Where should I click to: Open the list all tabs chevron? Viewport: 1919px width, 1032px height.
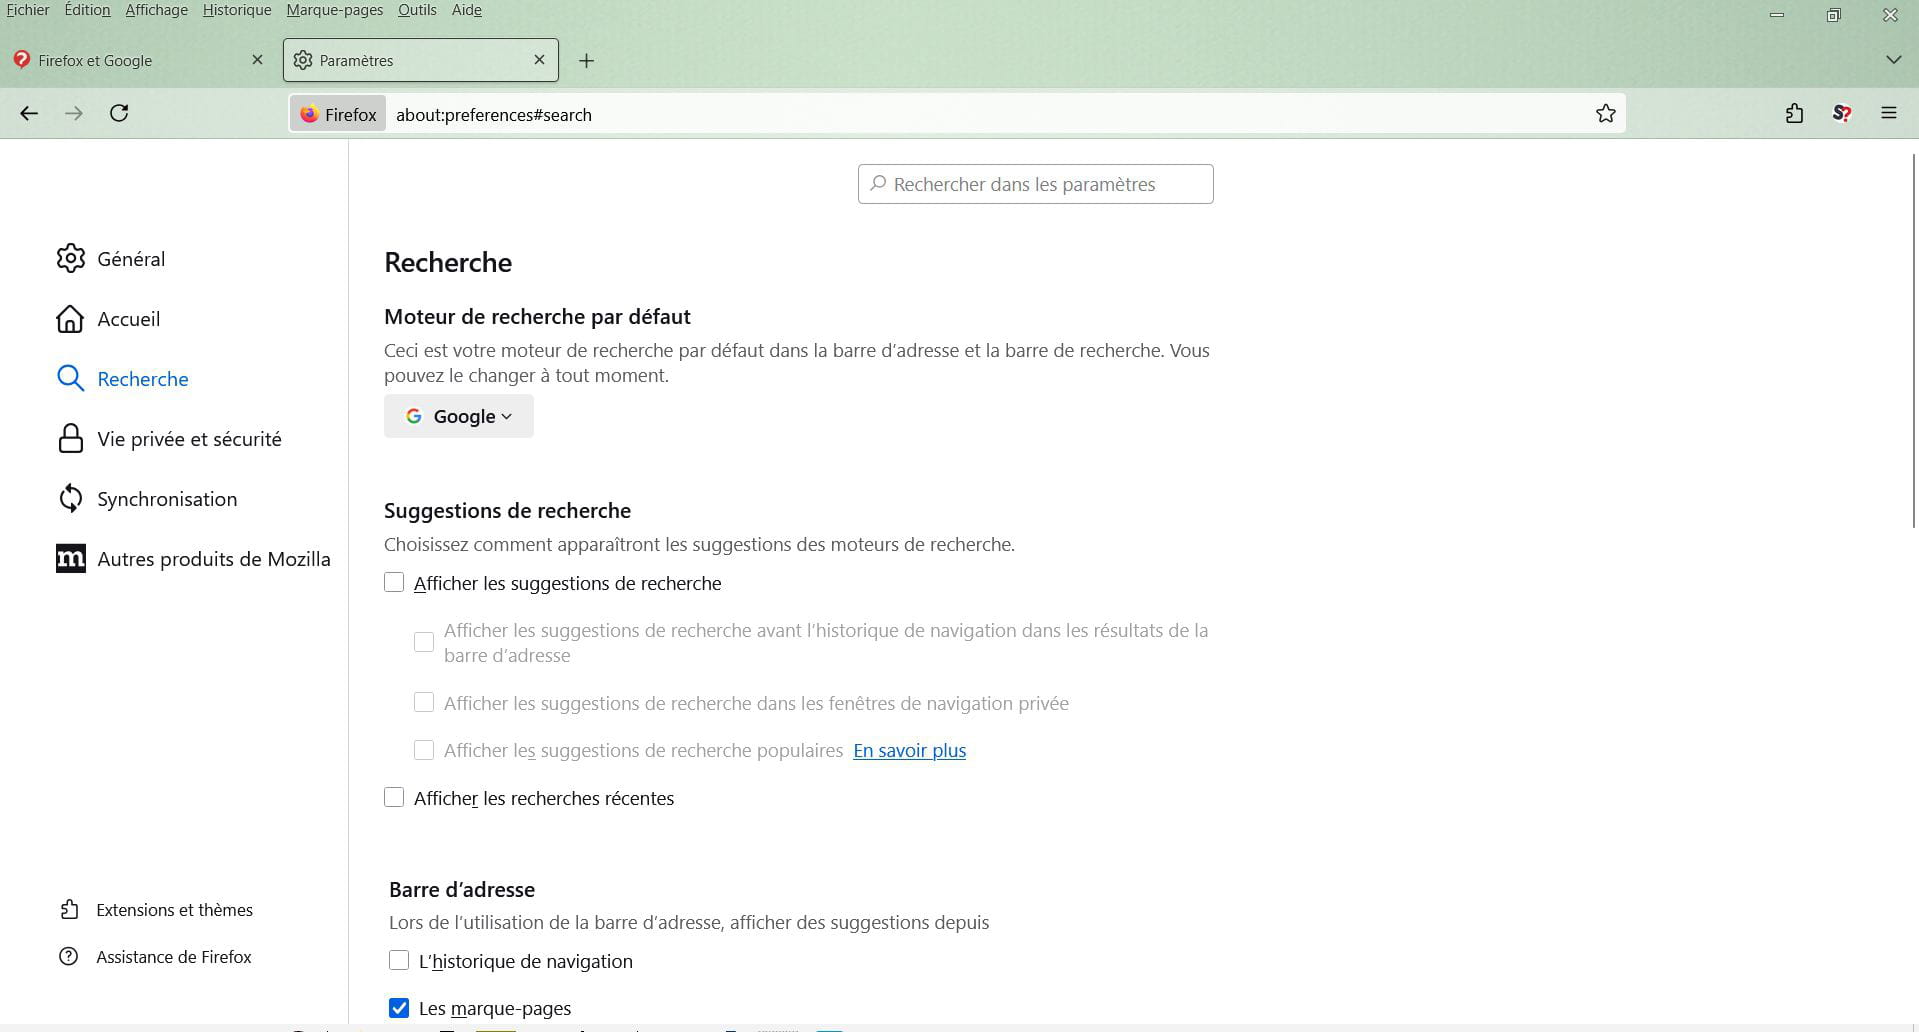coord(1893,60)
